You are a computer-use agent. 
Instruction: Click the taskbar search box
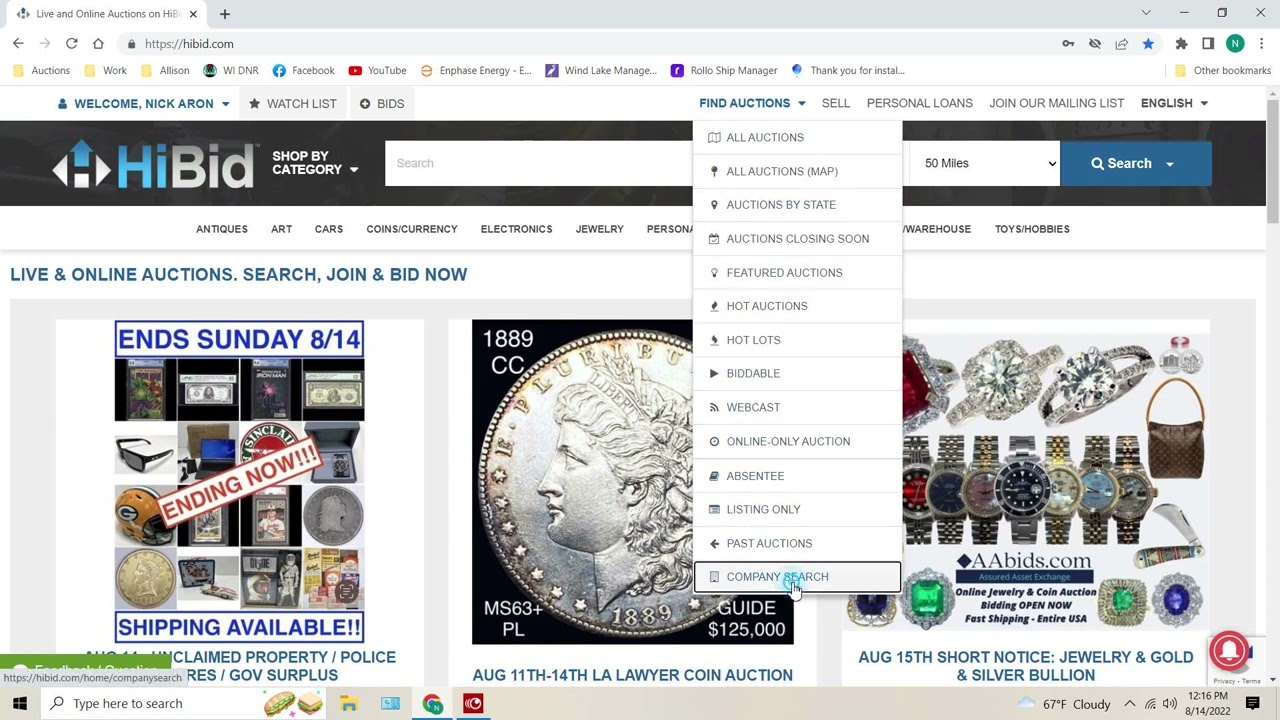tap(185, 703)
